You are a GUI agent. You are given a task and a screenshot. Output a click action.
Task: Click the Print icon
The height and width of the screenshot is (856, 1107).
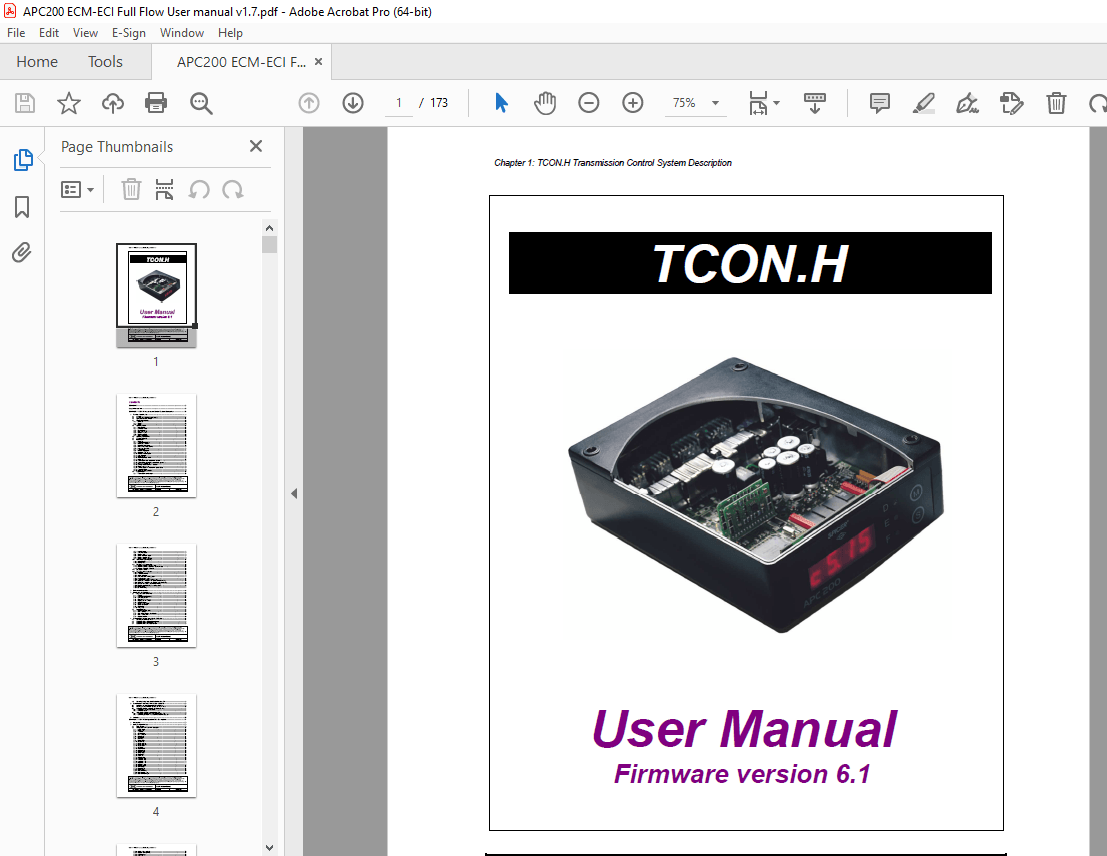pos(156,103)
